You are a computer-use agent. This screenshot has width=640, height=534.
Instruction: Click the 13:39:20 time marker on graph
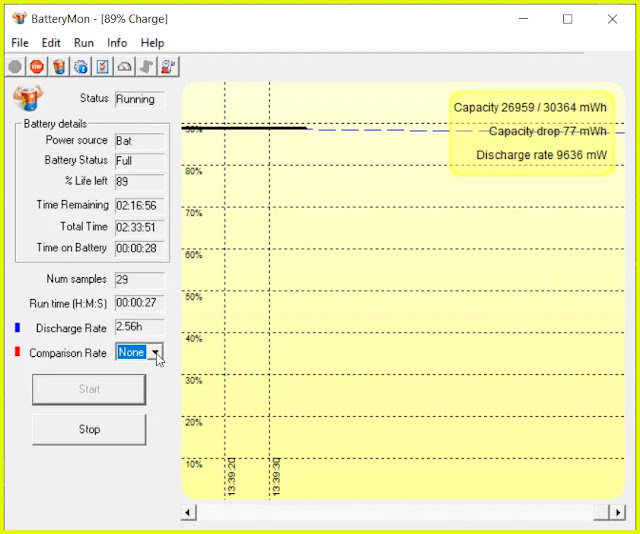pos(231,477)
